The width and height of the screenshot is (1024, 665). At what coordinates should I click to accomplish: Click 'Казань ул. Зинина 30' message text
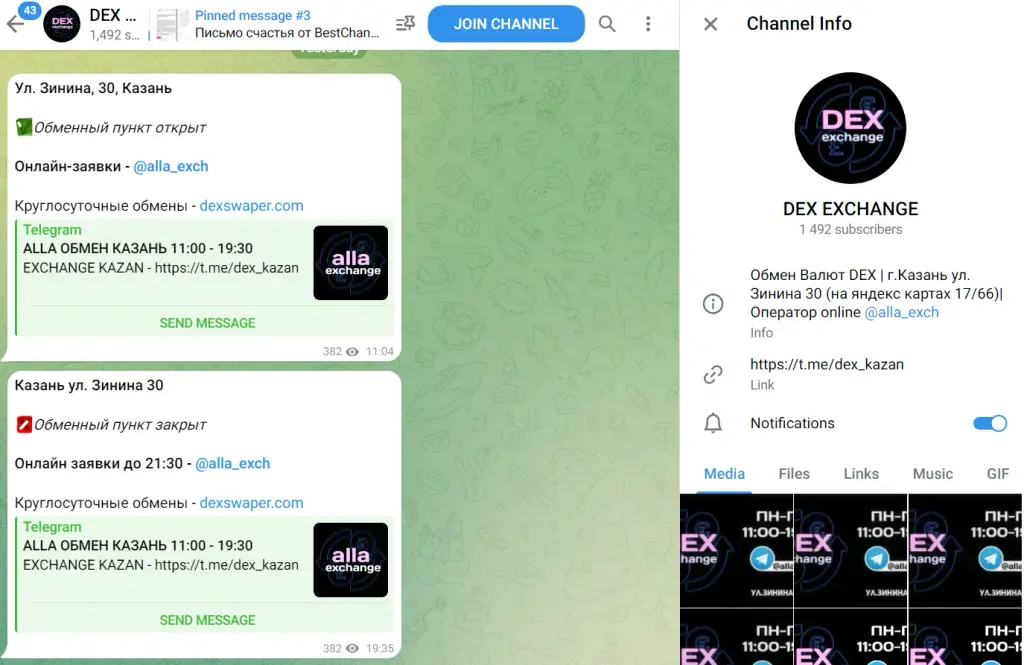[x=89, y=385]
